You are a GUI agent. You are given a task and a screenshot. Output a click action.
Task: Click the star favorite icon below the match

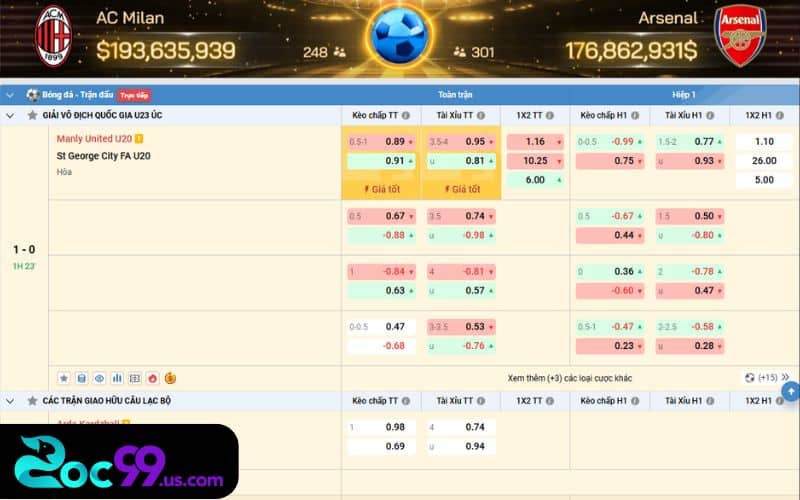(64, 379)
